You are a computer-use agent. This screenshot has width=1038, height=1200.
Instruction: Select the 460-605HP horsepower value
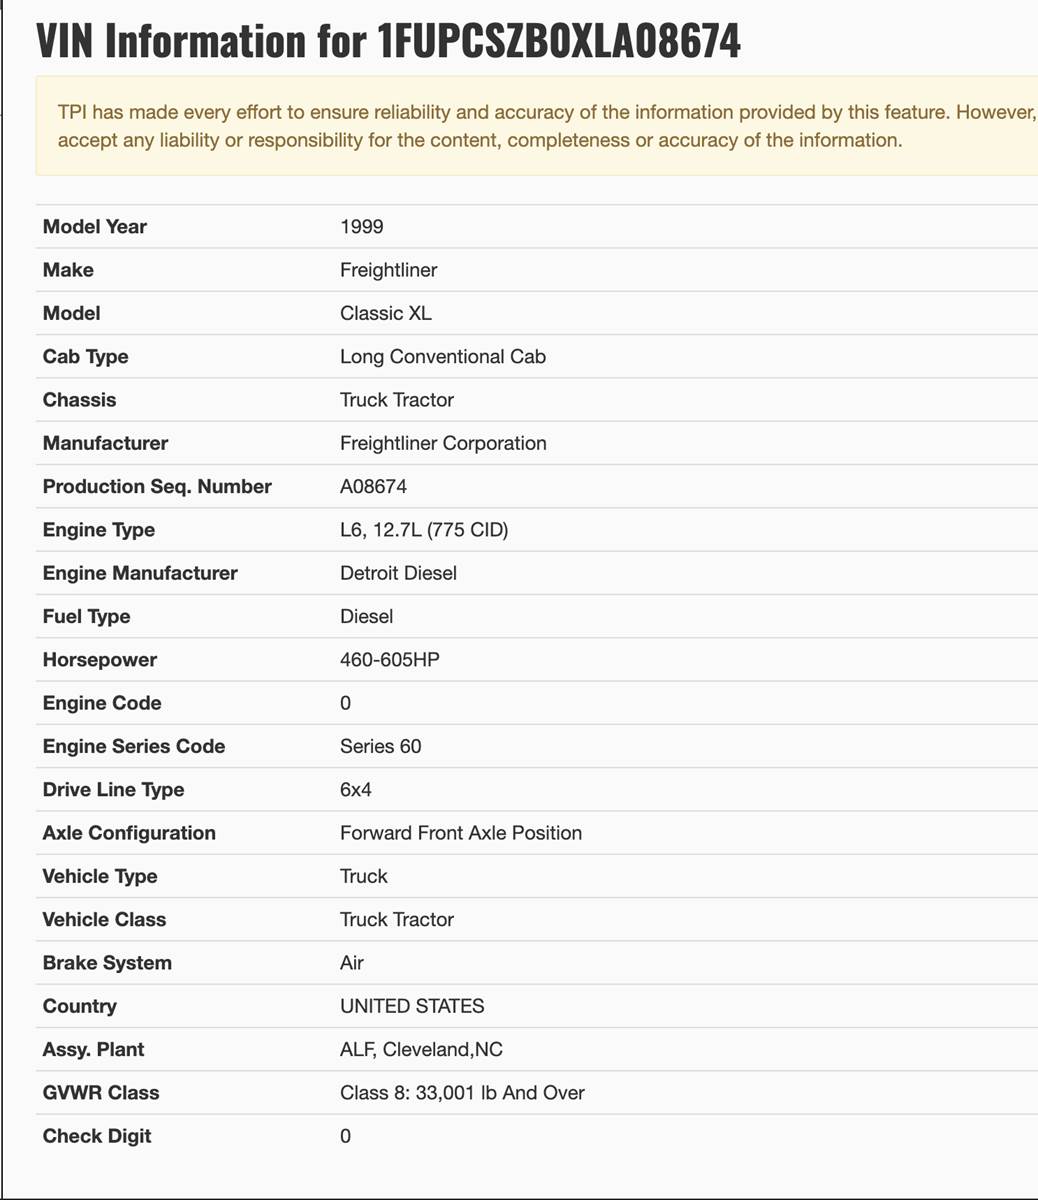tap(390, 660)
